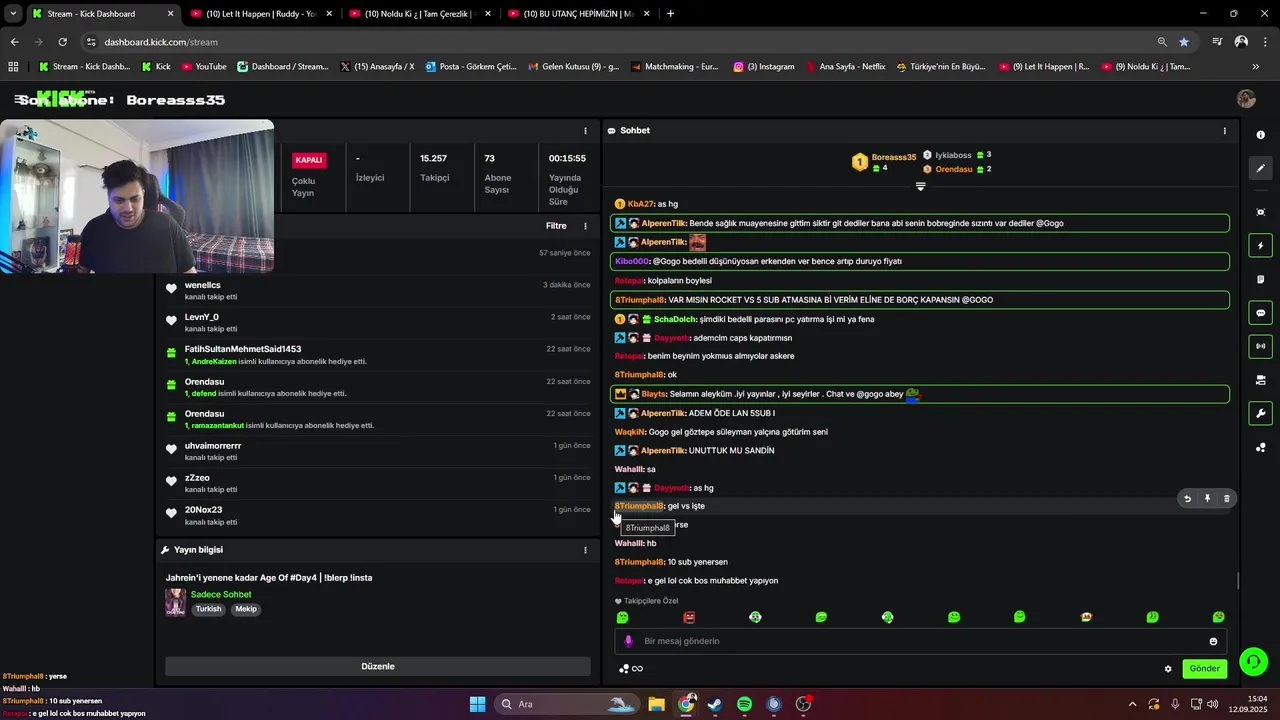Open File Explorer from taskbar
This screenshot has width=1280, height=720.
coord(656,704)
